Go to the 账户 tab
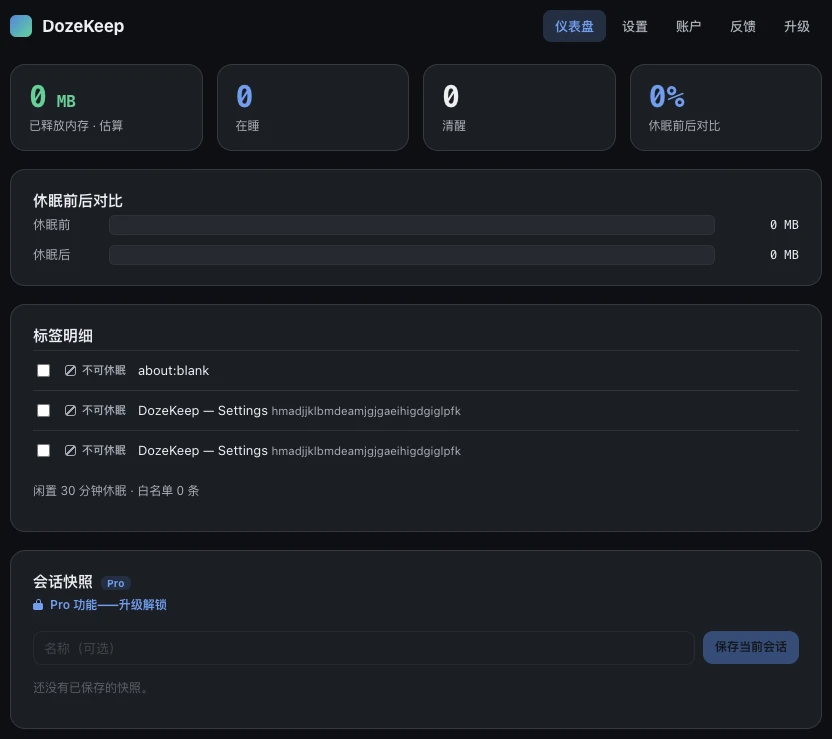The height and width of the screenshot is (739, 832). (x=688, y=26)
